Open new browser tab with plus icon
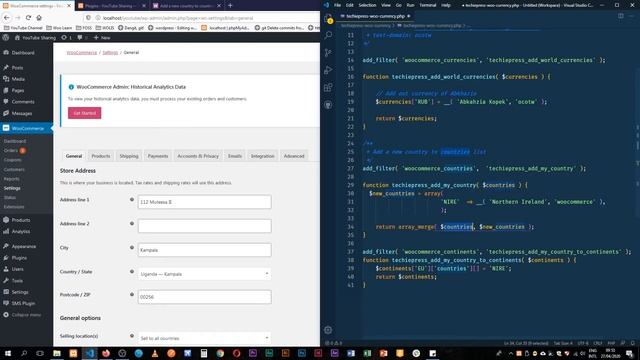The height and width of the screenshot is (360, 640). (230, 5)
